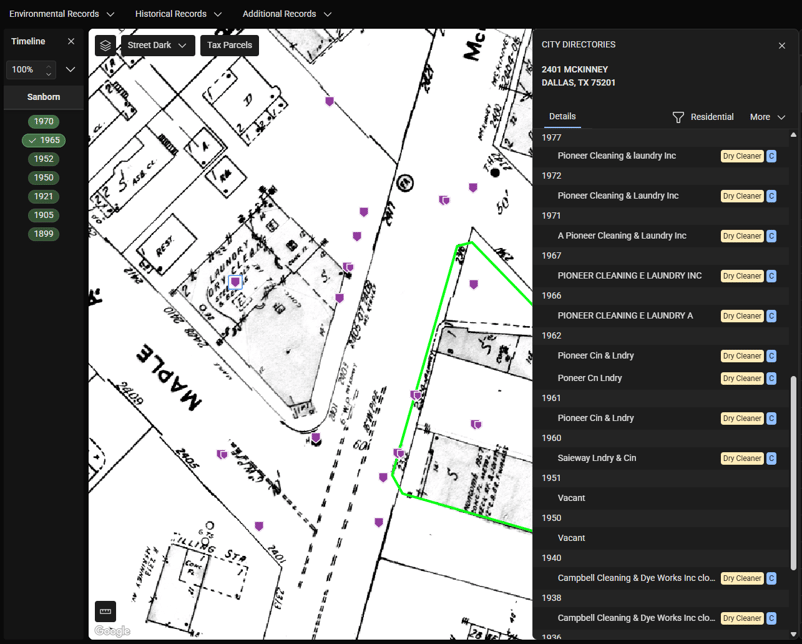Open the Environmental Records menu
The width and height of the screenshot is (802, 644).
coord(62,14)
